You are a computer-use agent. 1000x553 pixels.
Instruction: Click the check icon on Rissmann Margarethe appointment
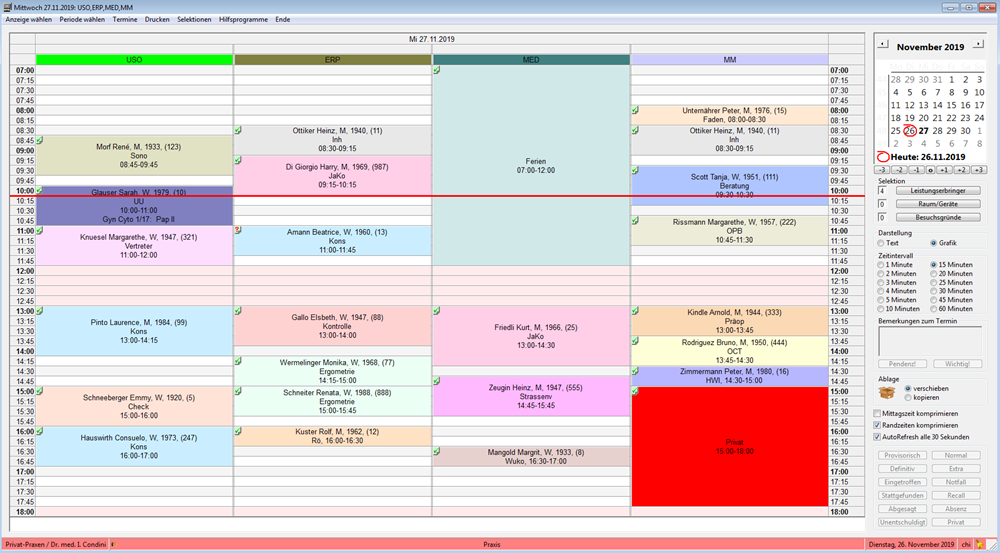[x=635, y=221]
